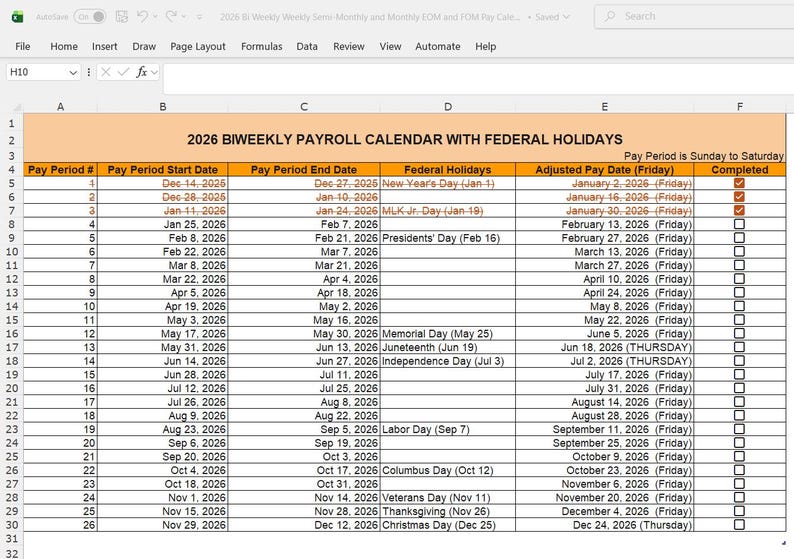Switch to Page Layout tab
The image size is (794, 559).
click(x=198, y=47)
